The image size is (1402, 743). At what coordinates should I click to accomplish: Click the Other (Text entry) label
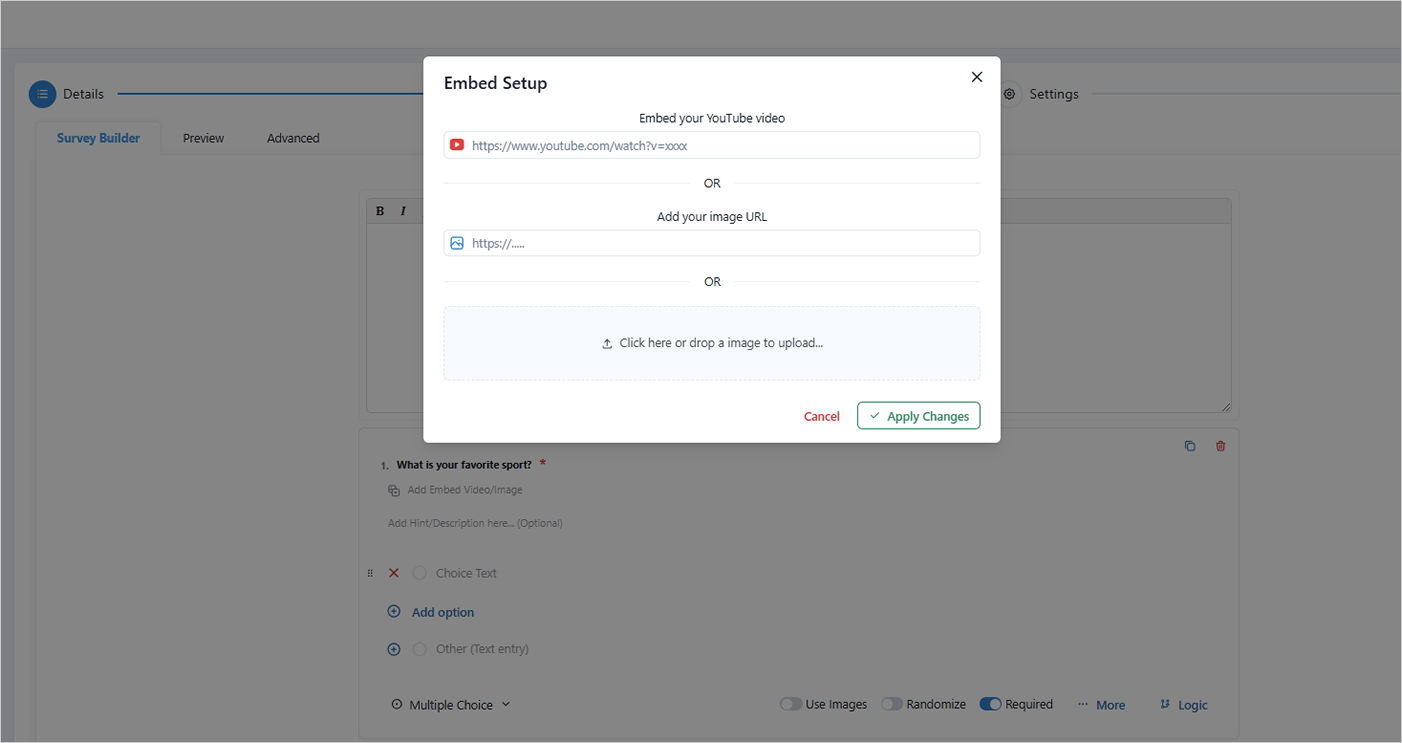pyautogui.click(x=482, y=649)
